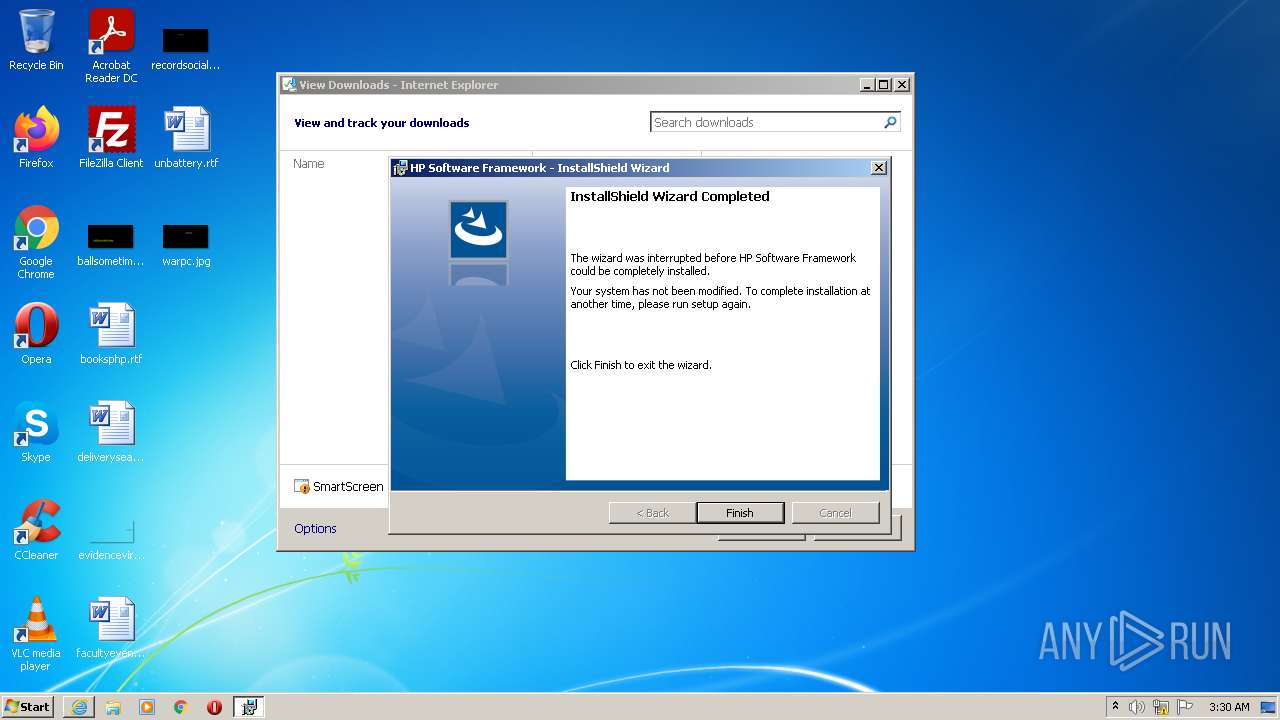
Task: Click the Start button
Action: [x=28, y=707]
